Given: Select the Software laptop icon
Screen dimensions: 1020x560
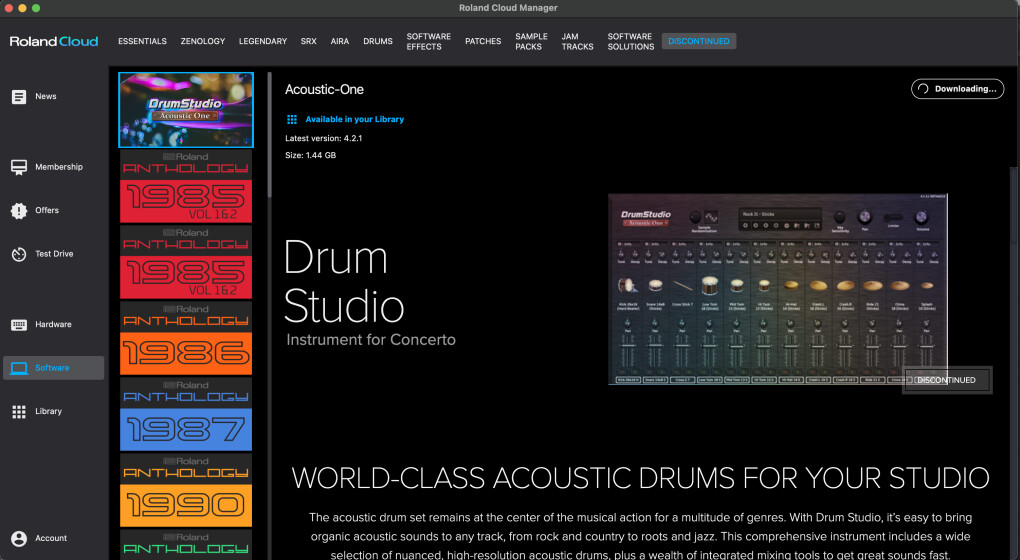Looking at the screenshot, I should pyautogui.click(x=19, y=368).
